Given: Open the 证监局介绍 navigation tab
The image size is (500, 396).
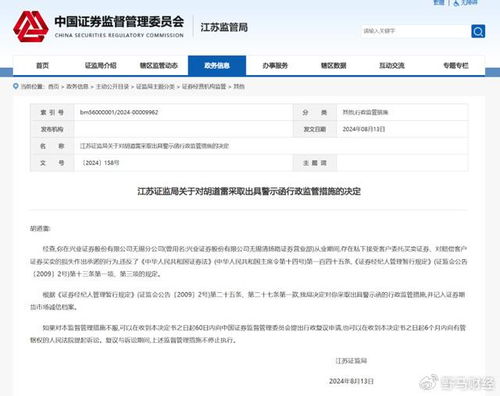Looking at the screenshot, I should click(100, 66).
